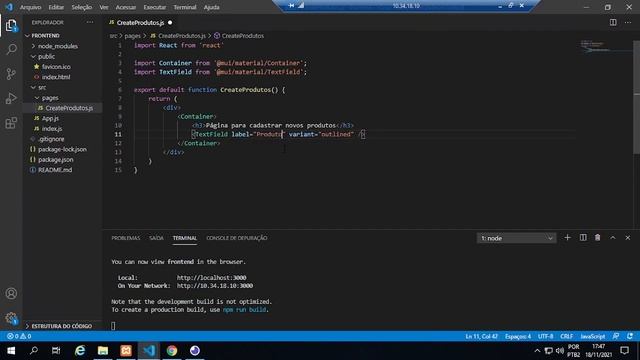Image resolution: width=640 pixels, height=360 pixels.
Task: Open the Extensions view
Action: 11,123
